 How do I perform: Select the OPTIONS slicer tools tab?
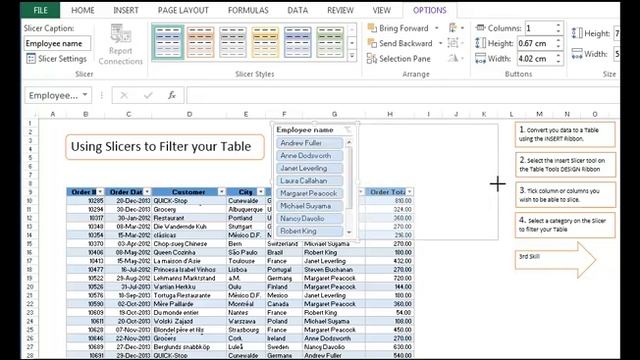pos(429,11)
